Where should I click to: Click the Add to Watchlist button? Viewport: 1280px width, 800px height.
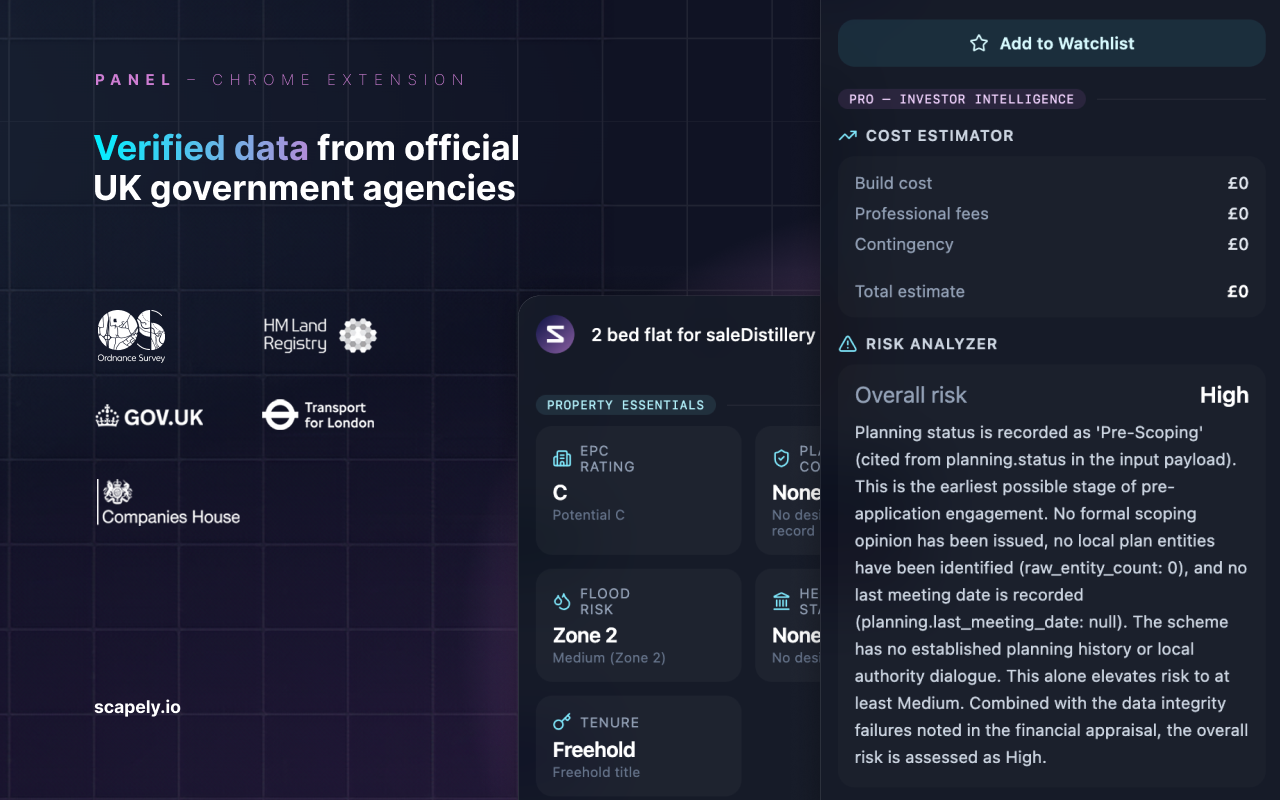(x=1052, y=43)
